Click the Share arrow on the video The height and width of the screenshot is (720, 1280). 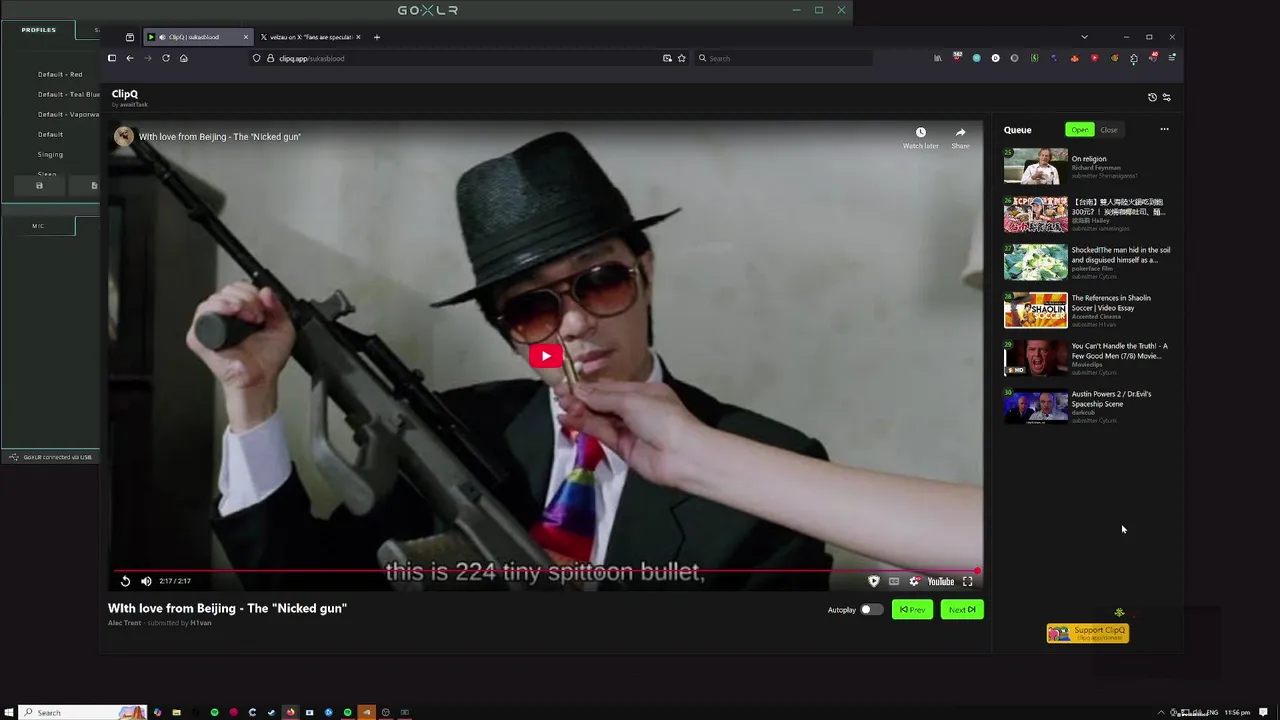point(960,132)
